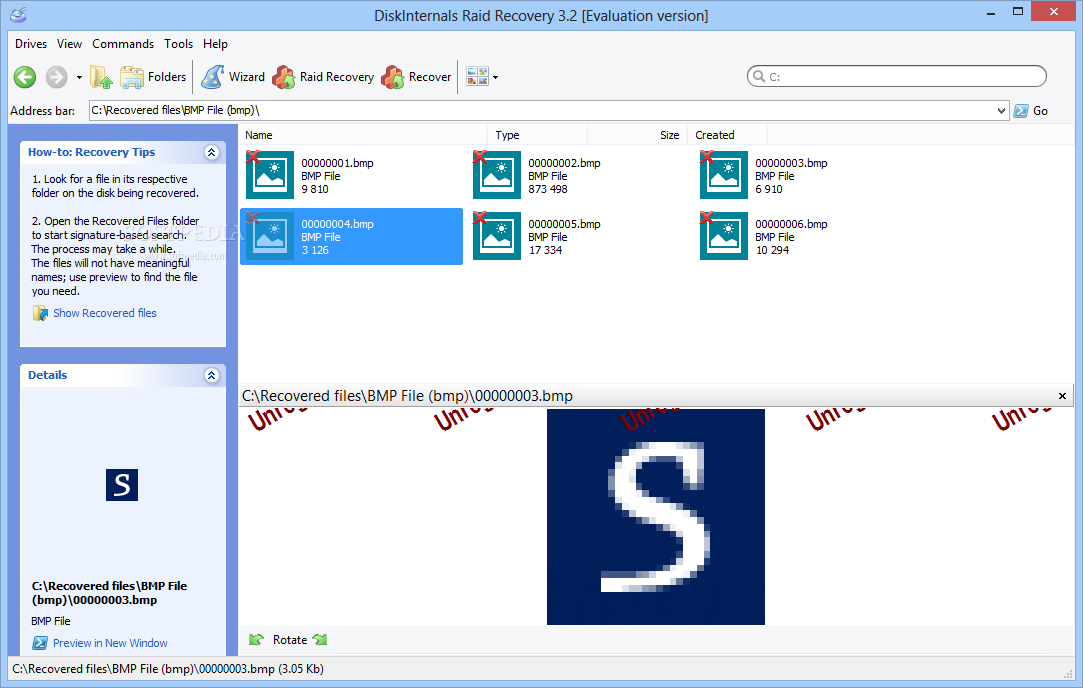This screenshot has width=1083, height=688.
Task: Toggle the Folders pane
Action: (x=153, y=77)
